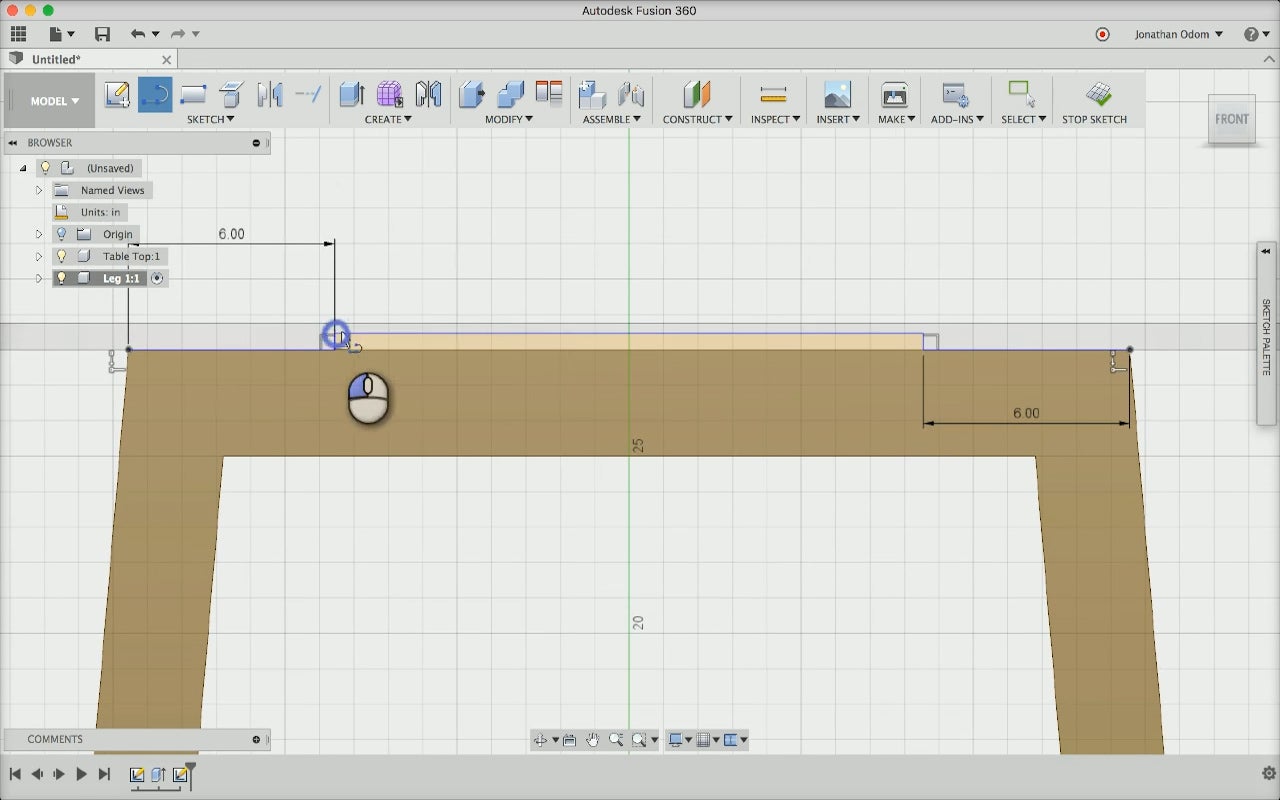Select the Create Sketch tool icon
The width and height of the screenshot is (1280, 800).
[x=117, y=95]
